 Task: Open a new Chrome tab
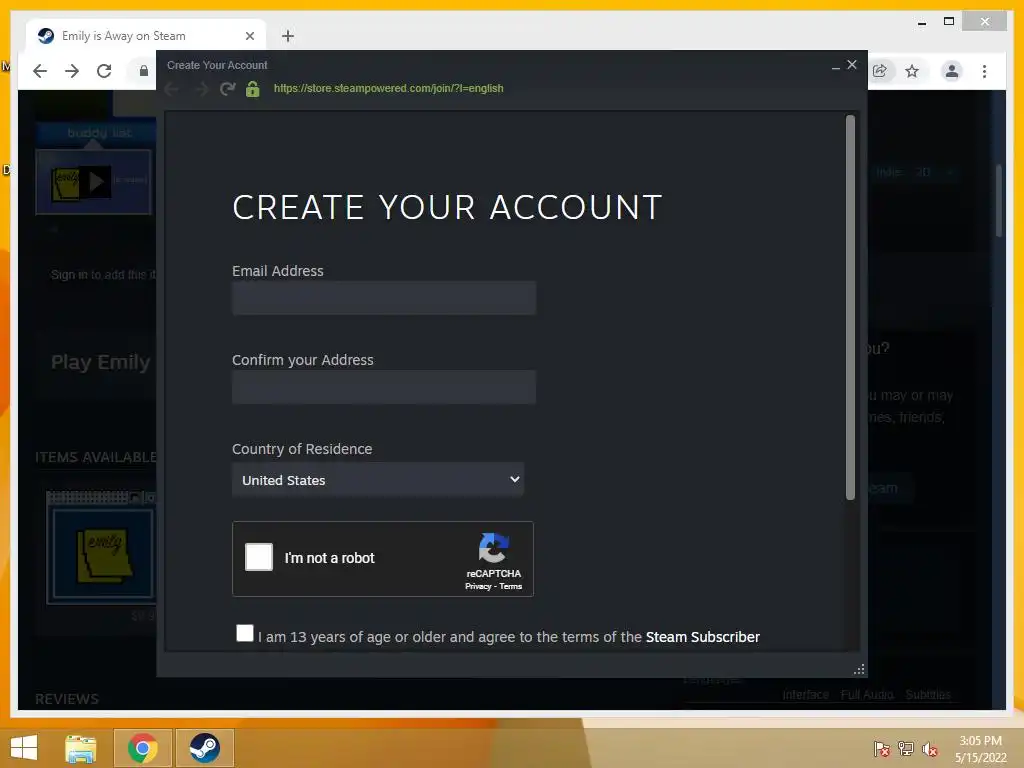tap(288, 36)
